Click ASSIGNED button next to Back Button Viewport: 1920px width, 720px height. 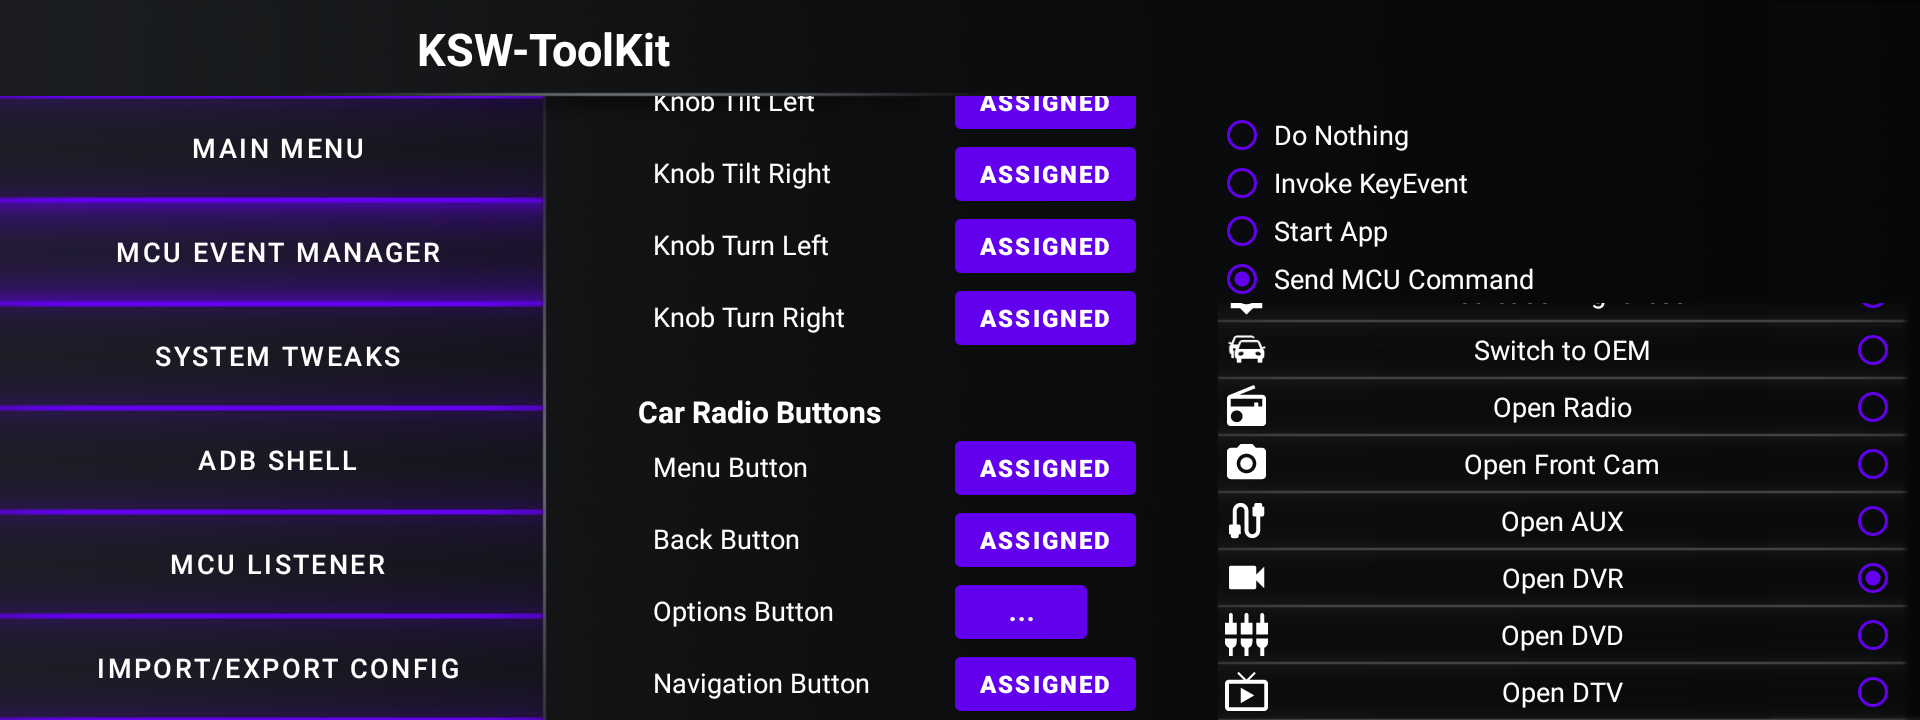point(1045,540)
